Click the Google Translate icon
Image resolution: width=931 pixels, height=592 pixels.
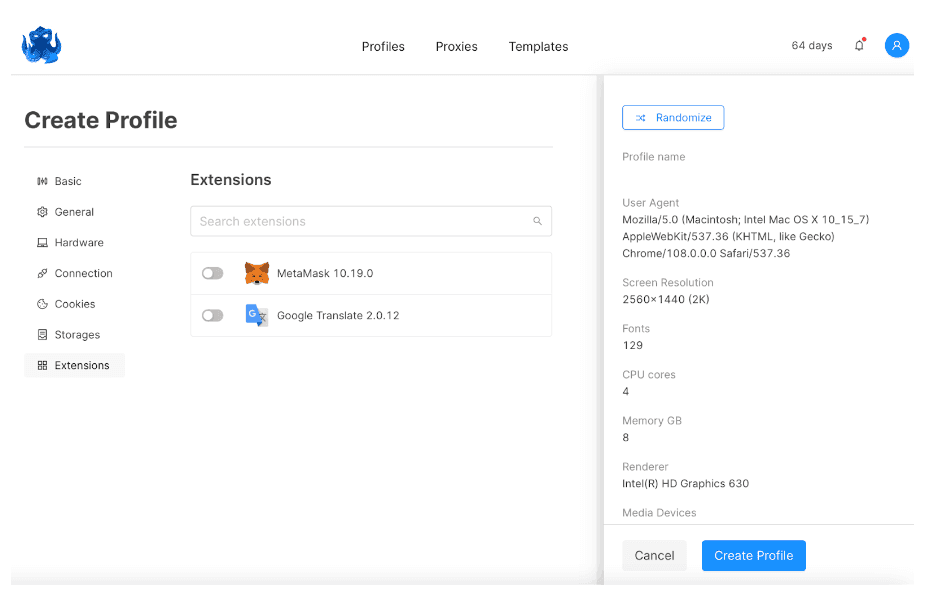coord(257,316)
